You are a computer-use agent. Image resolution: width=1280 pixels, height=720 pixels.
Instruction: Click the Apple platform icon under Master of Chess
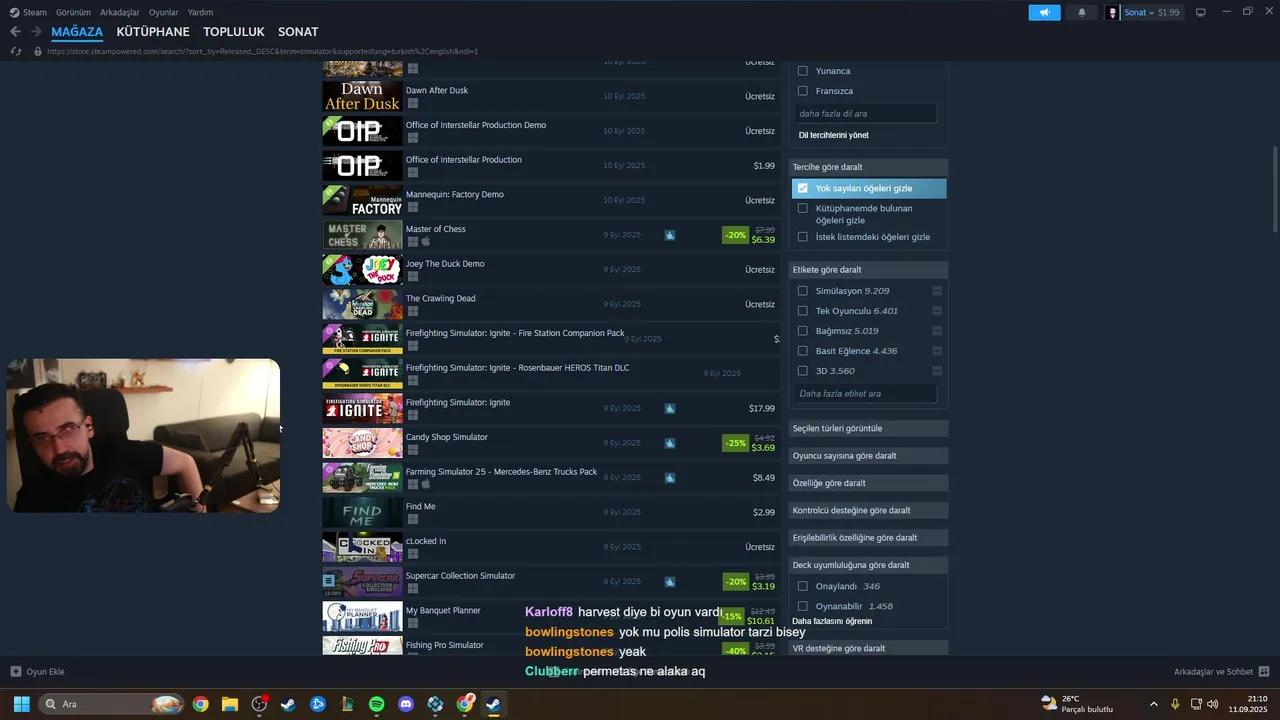click(x=425, y=241)
